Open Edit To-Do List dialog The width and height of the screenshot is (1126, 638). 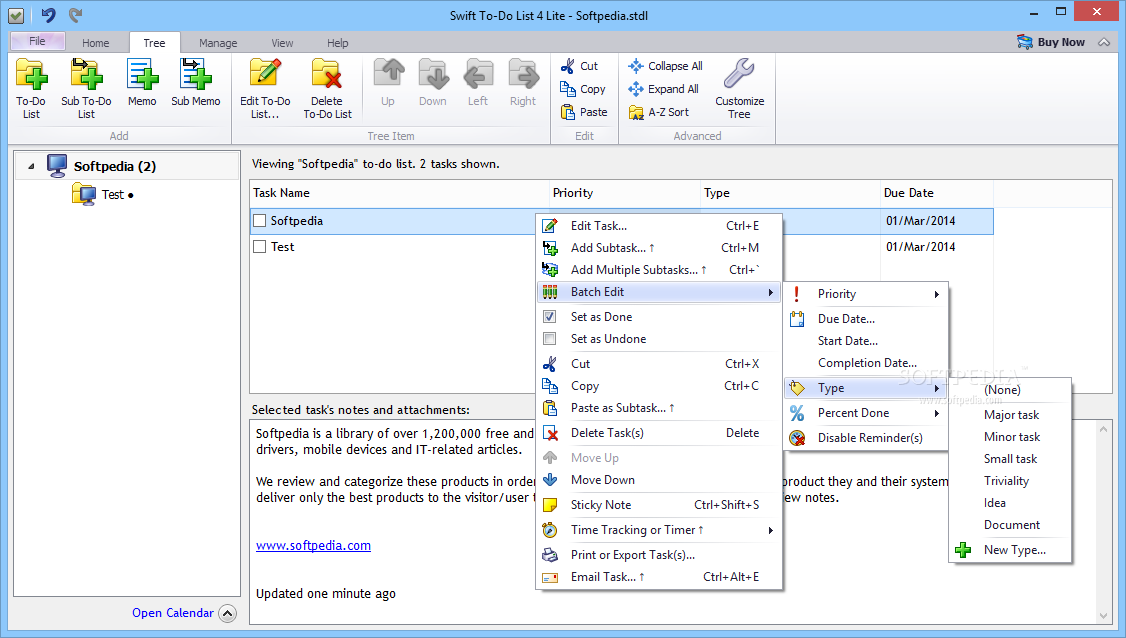265,89
